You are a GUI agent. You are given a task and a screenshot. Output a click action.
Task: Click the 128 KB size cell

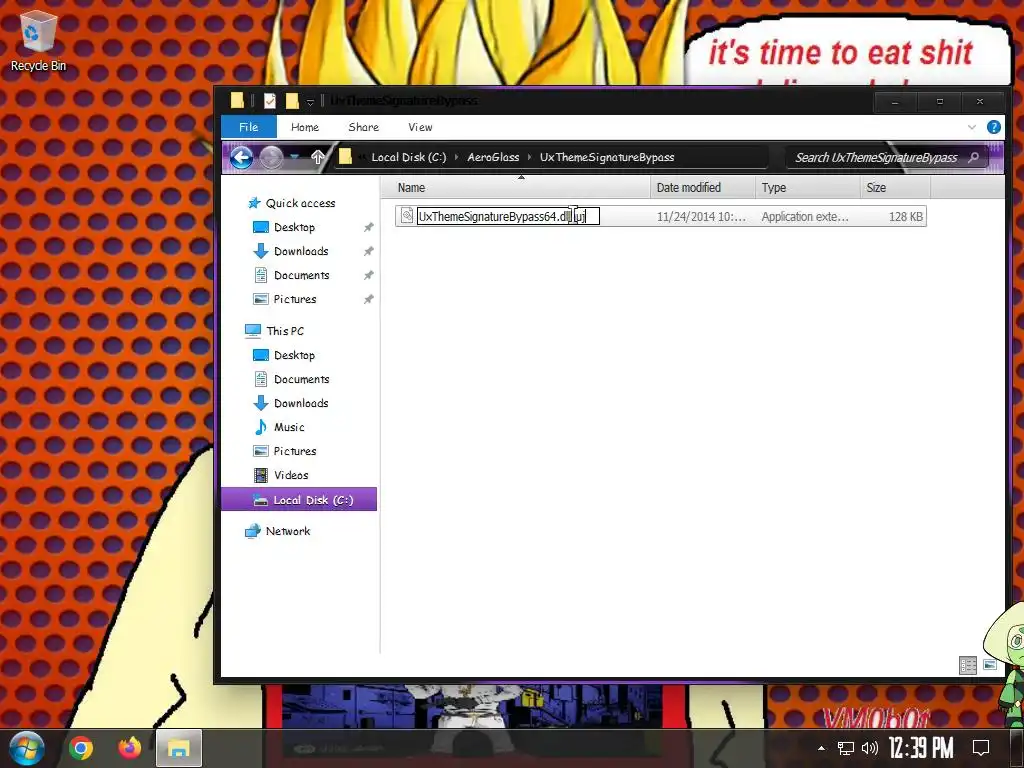point(906,217)
